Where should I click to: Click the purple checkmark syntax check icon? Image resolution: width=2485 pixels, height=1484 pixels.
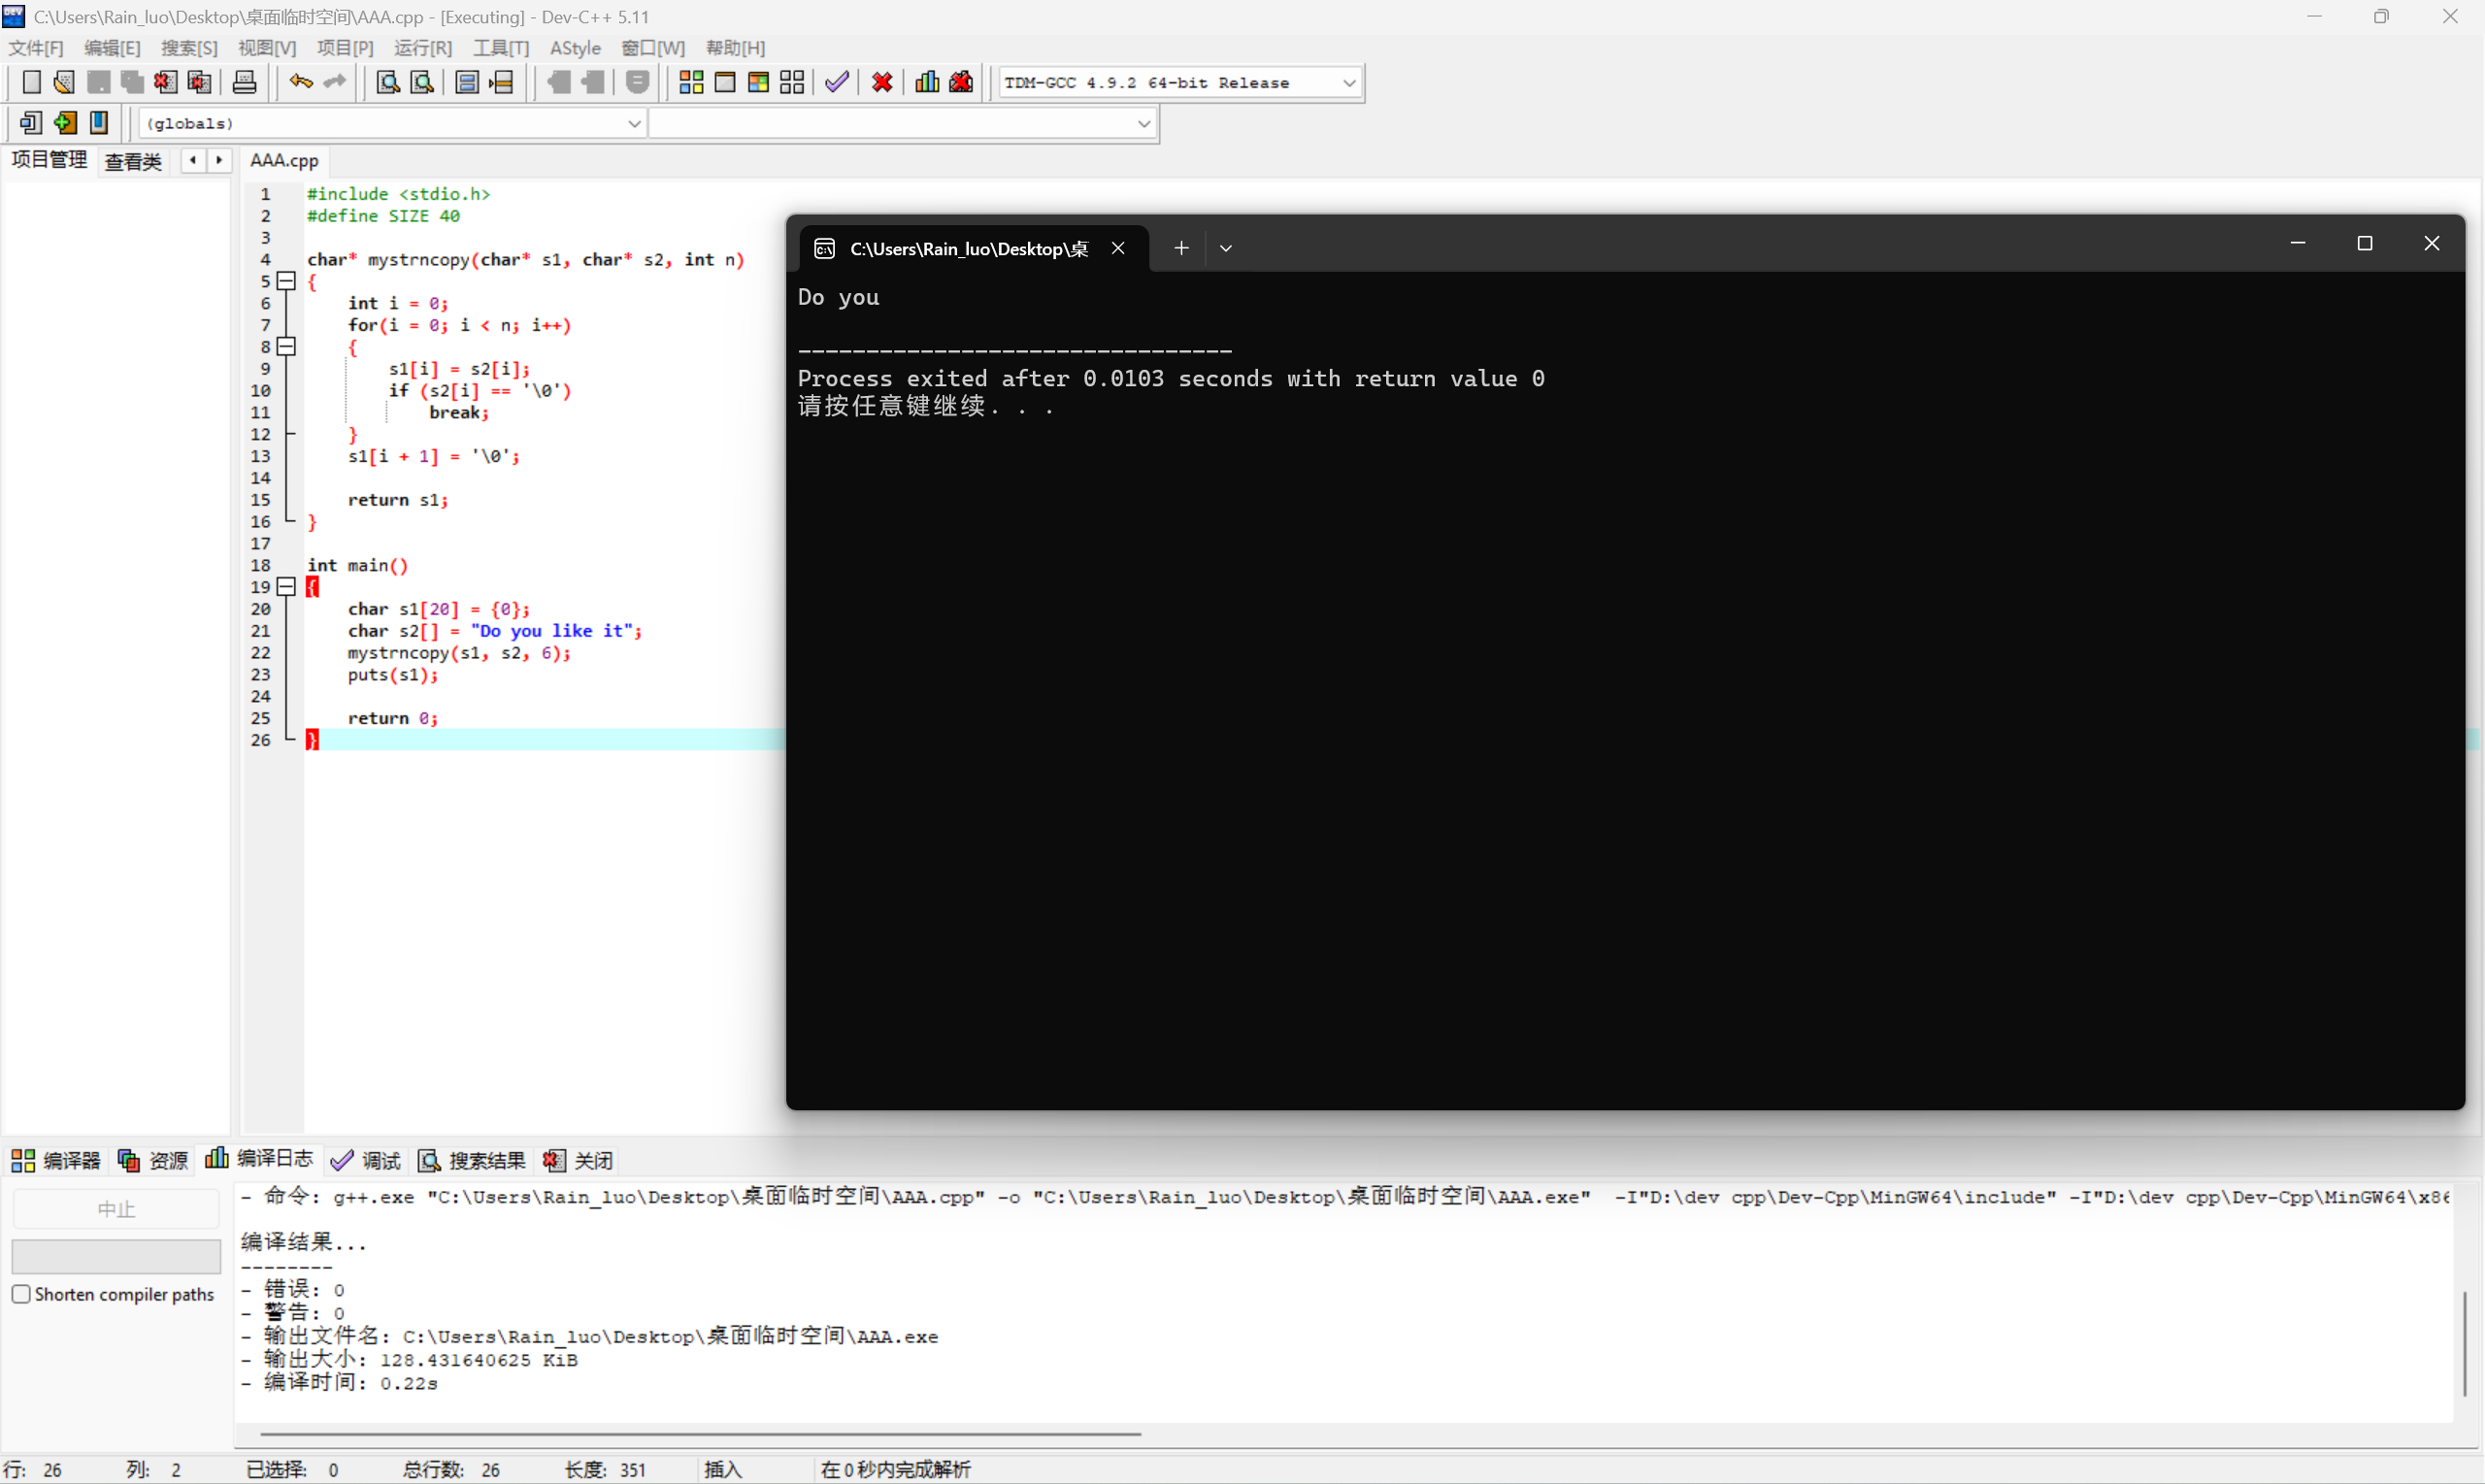(x=837, y=82)
